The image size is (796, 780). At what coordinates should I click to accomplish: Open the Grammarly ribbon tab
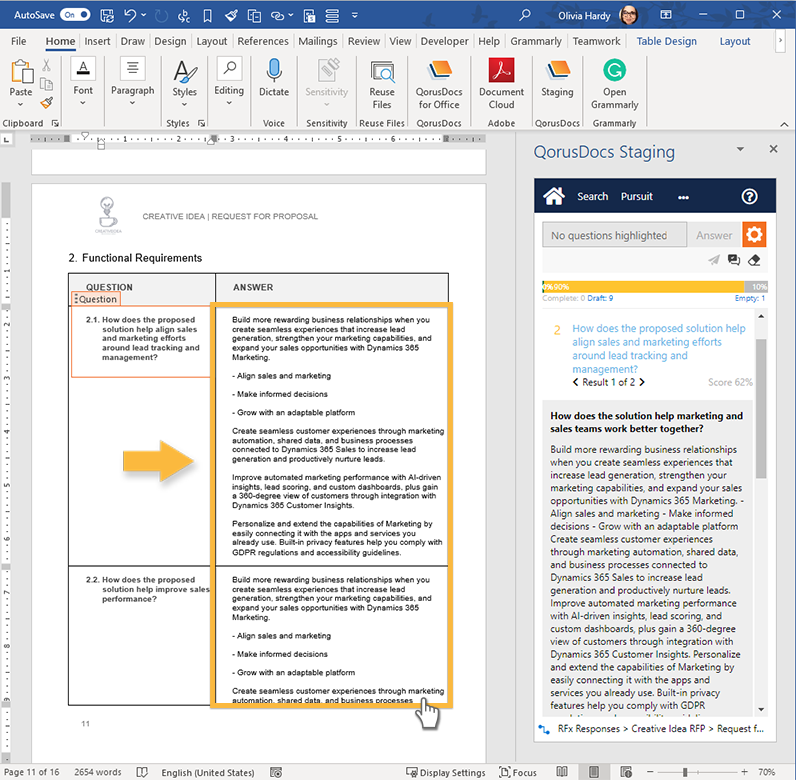pyautogui.click(x=536, y=41)
